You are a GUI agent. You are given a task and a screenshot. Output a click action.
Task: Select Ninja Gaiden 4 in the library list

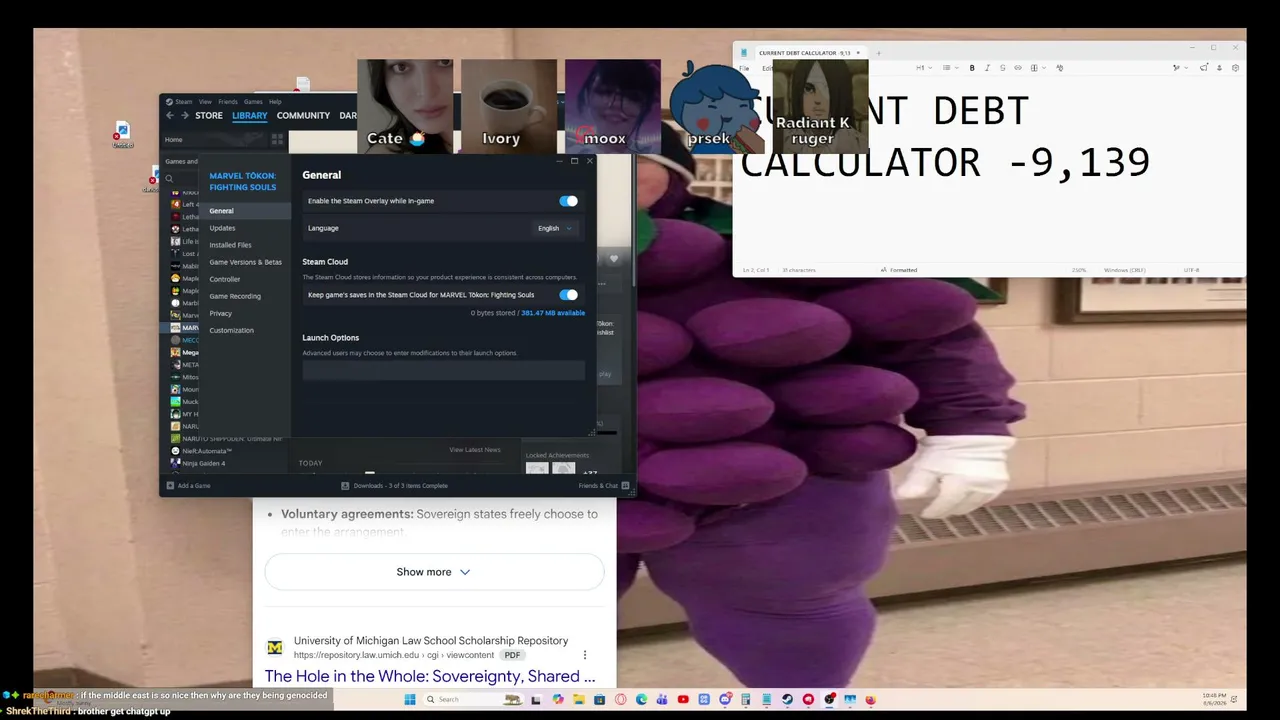pyautogui.click(x=204, y=463)
